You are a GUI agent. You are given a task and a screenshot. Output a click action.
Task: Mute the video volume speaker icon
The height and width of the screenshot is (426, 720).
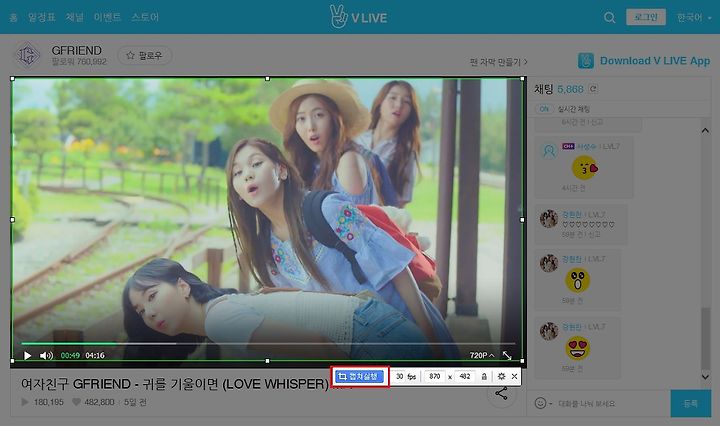46,356
